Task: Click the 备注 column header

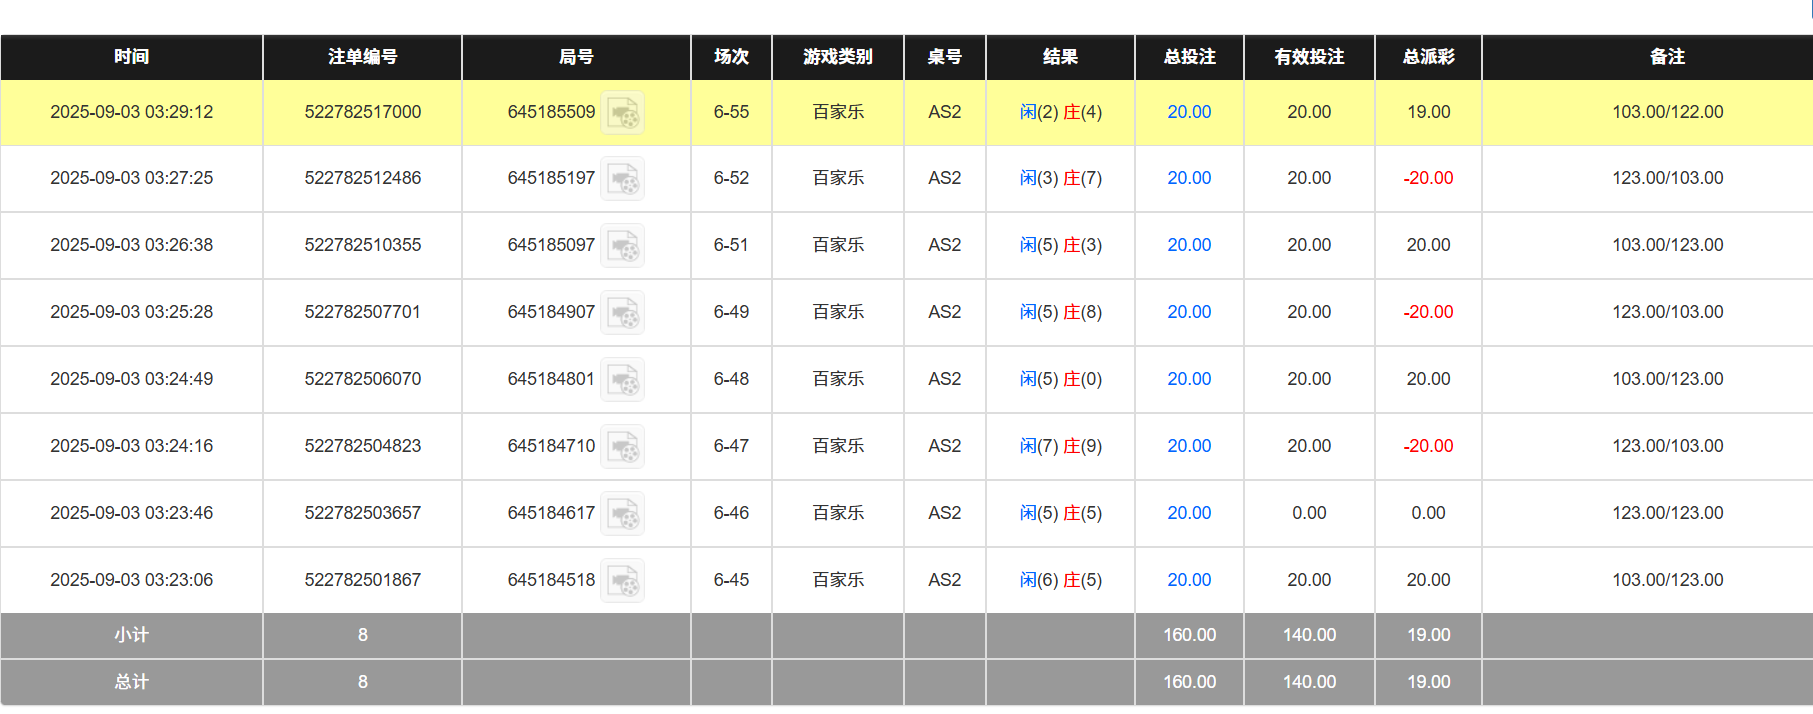Action: (x=1667, y=57)
